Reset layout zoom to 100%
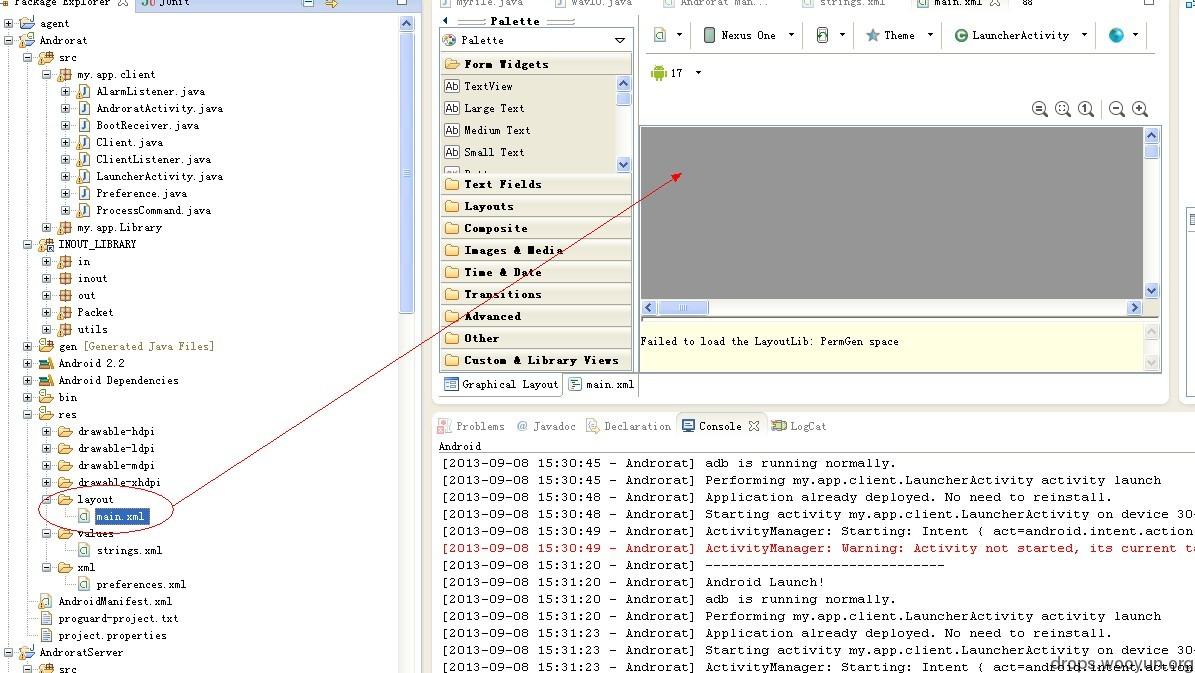The image size is (1195, 673). tap(1086, 110)
